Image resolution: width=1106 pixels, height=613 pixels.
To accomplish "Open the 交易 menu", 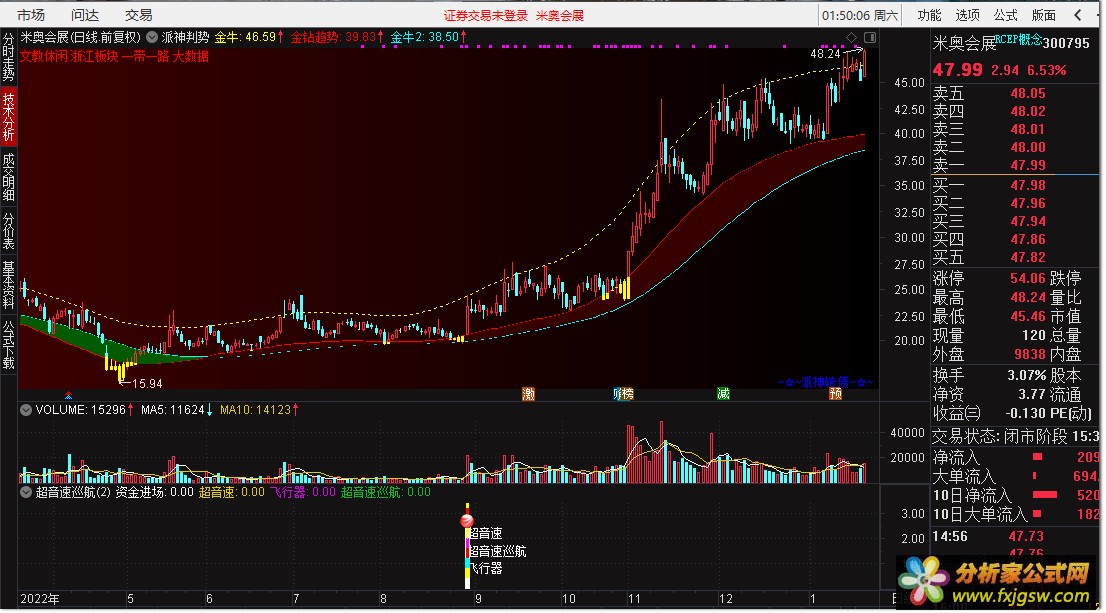I will (138, 15).
